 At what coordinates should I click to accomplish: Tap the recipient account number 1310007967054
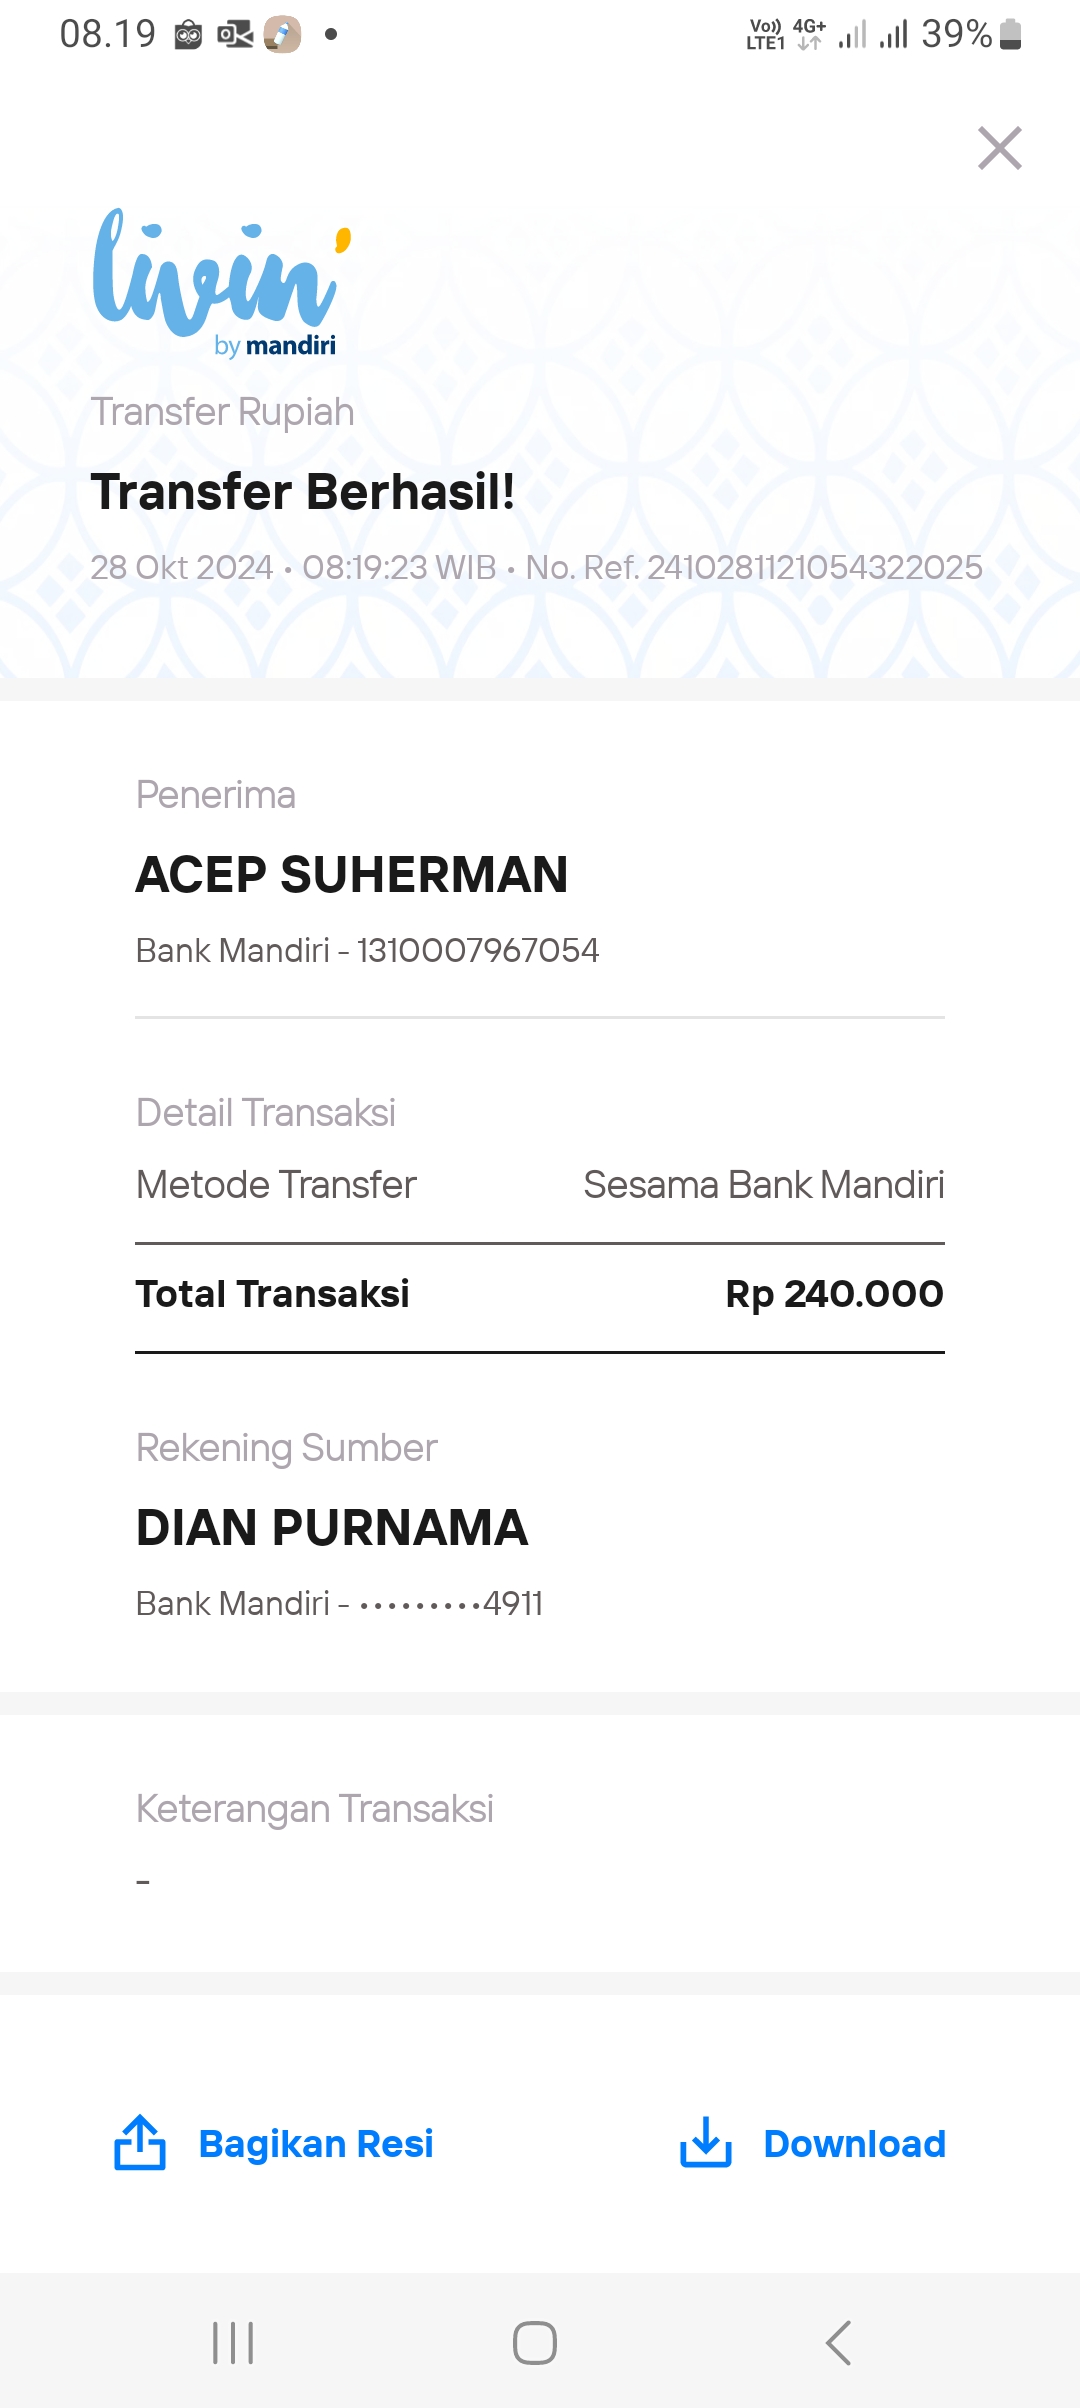tap(478, 950)
